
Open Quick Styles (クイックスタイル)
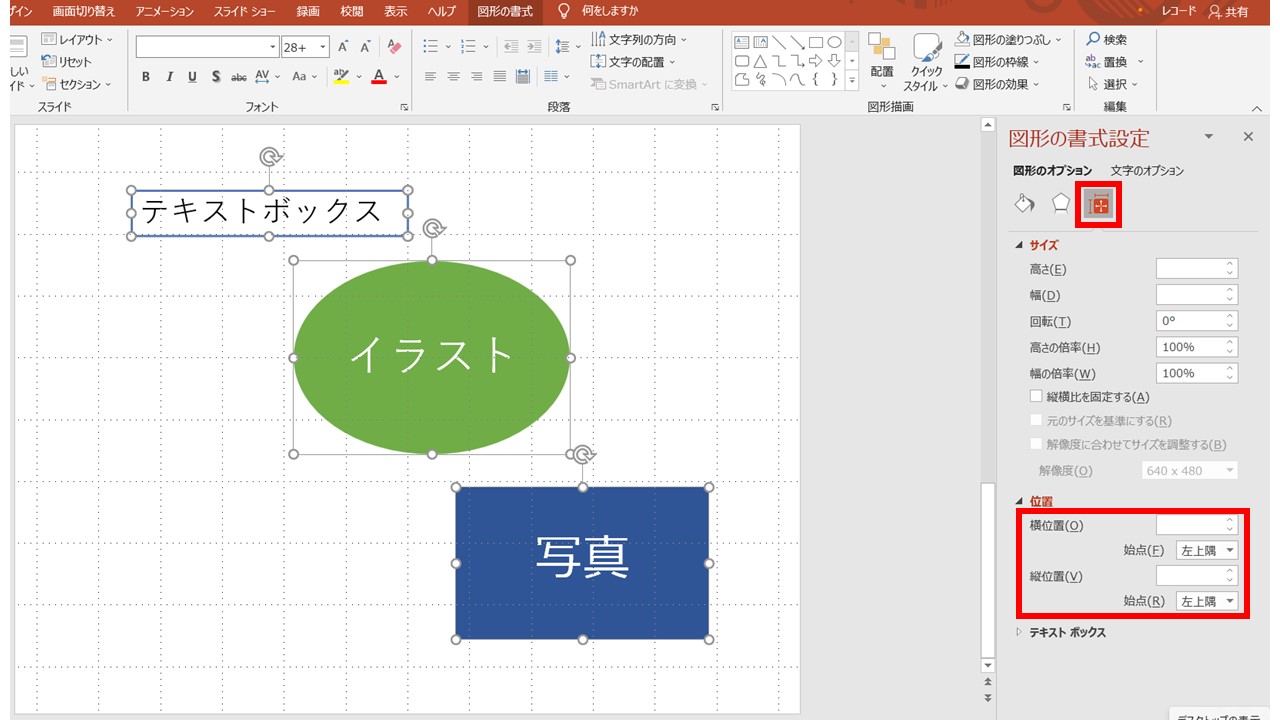tap(926, 62)
